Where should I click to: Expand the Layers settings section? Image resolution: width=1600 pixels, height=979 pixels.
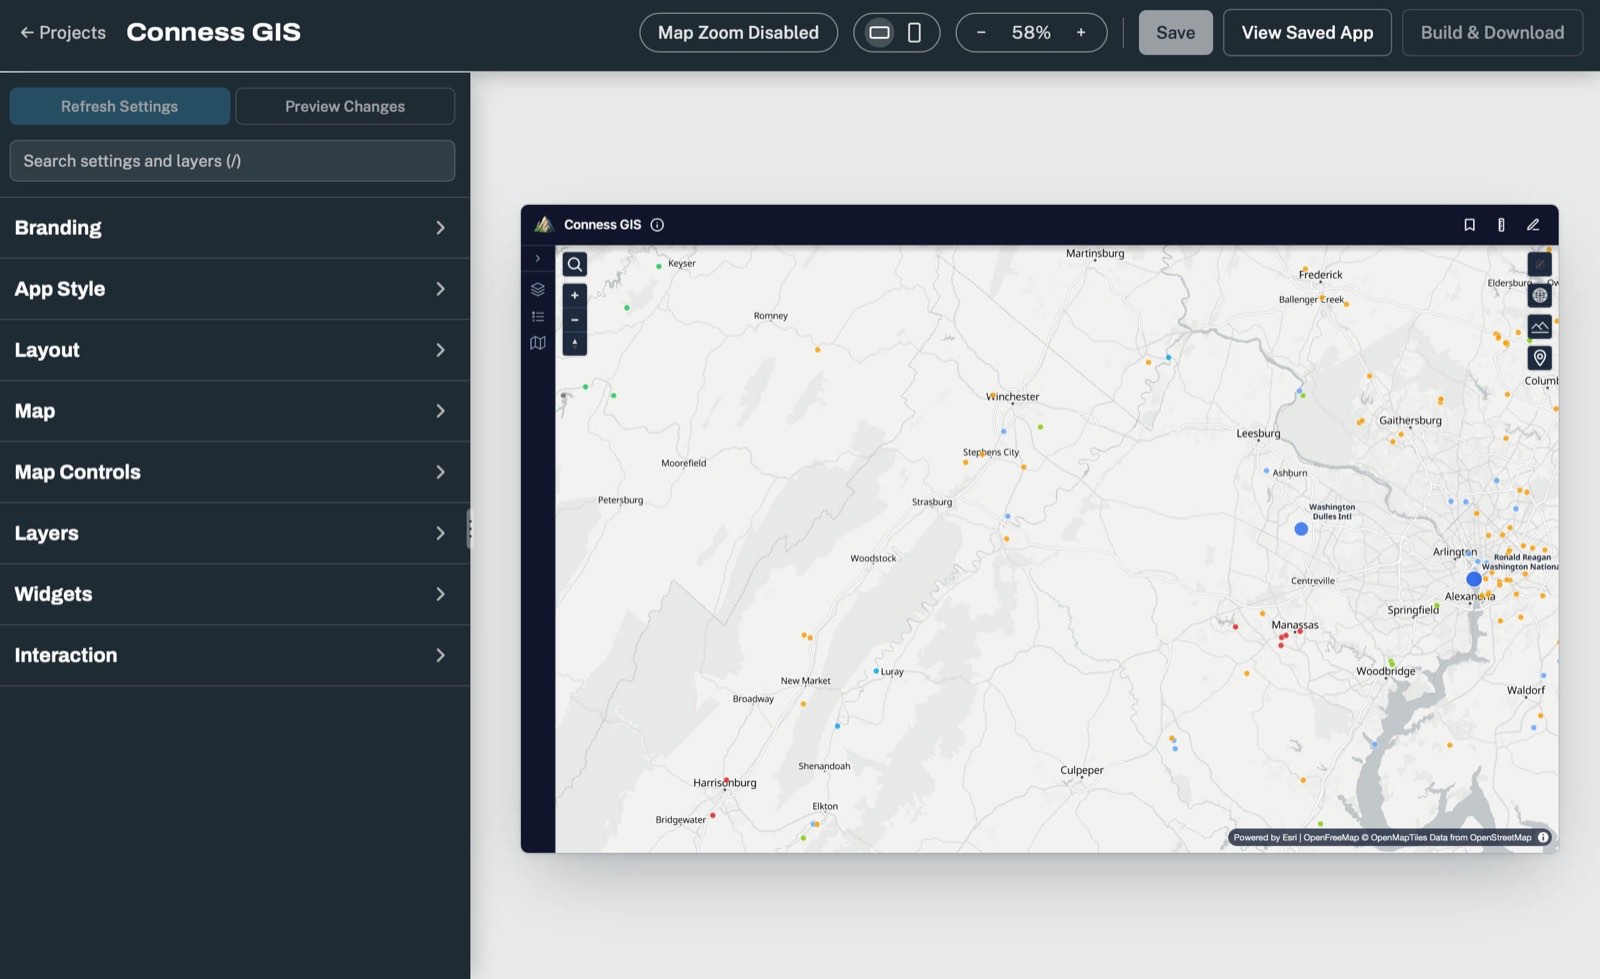point(235,533)
